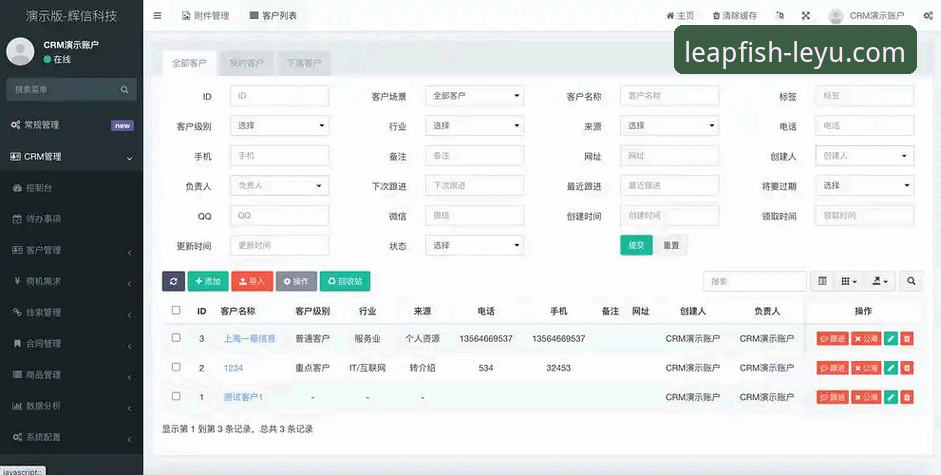Viewport: 941px width, 475px height.
Task: Collapse the CRM管理 sidebar section
Action: [71, 157]
